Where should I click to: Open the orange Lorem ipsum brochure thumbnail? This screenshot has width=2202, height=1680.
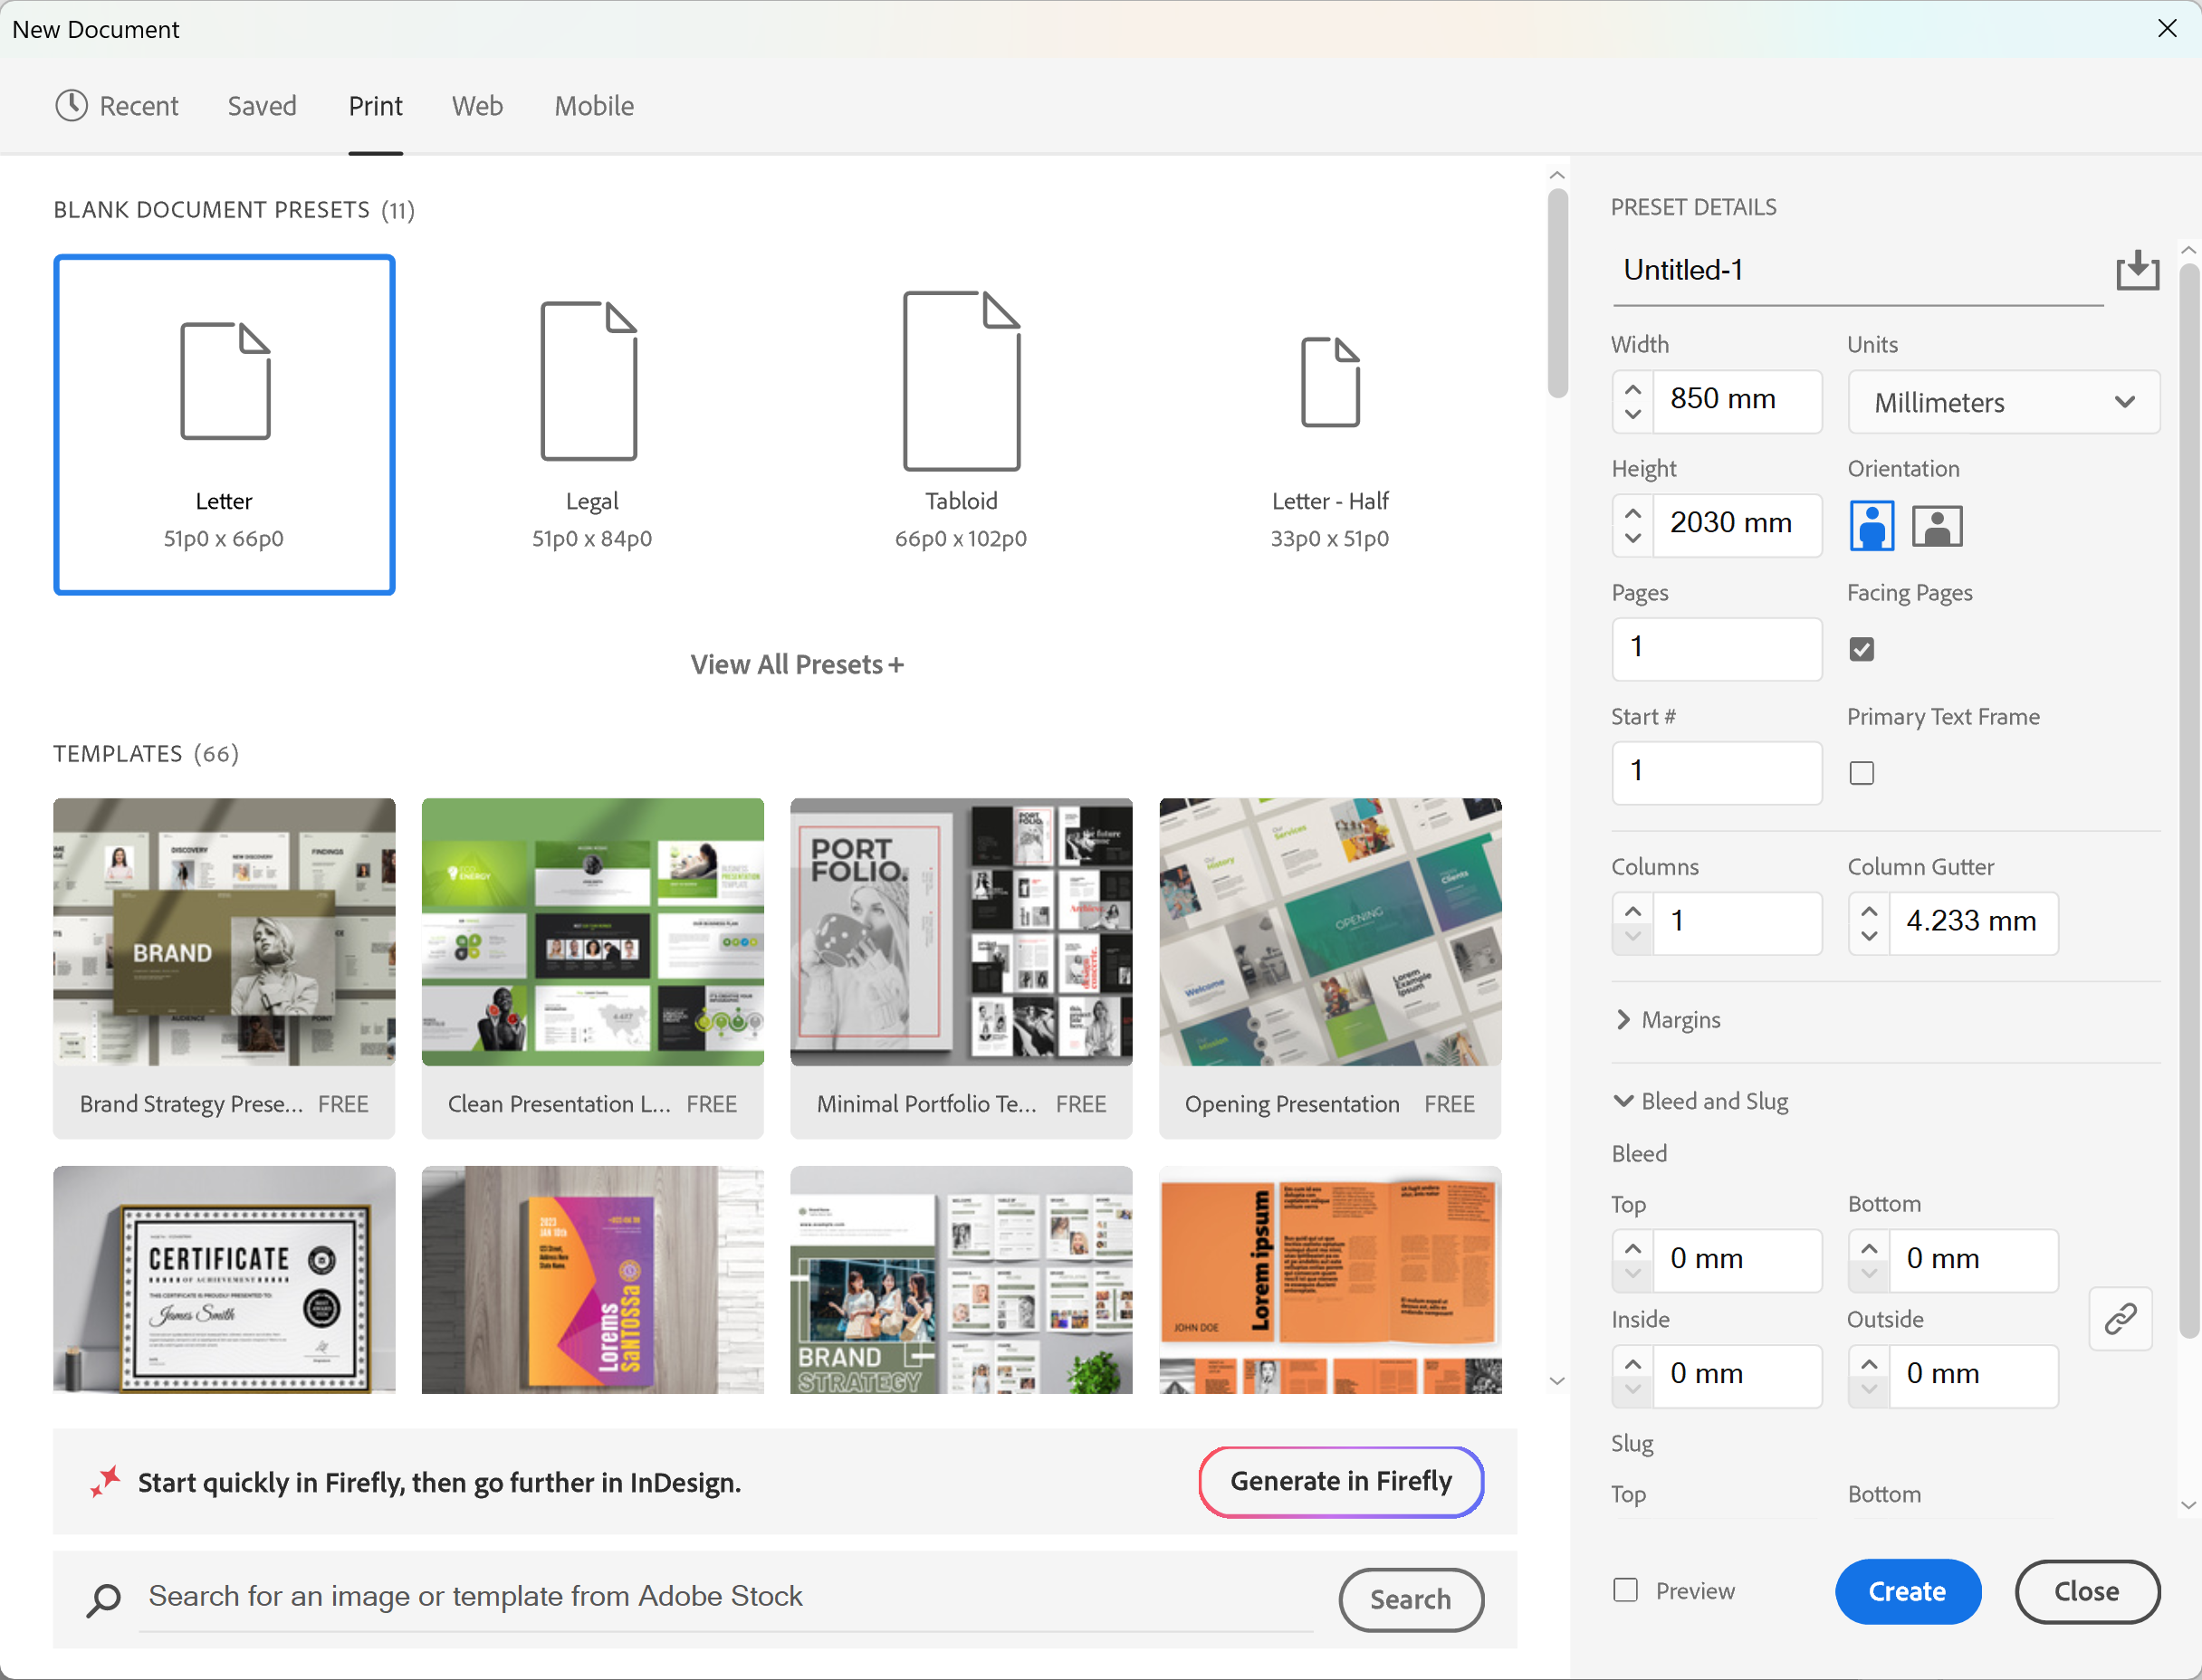[1330, 1279]
